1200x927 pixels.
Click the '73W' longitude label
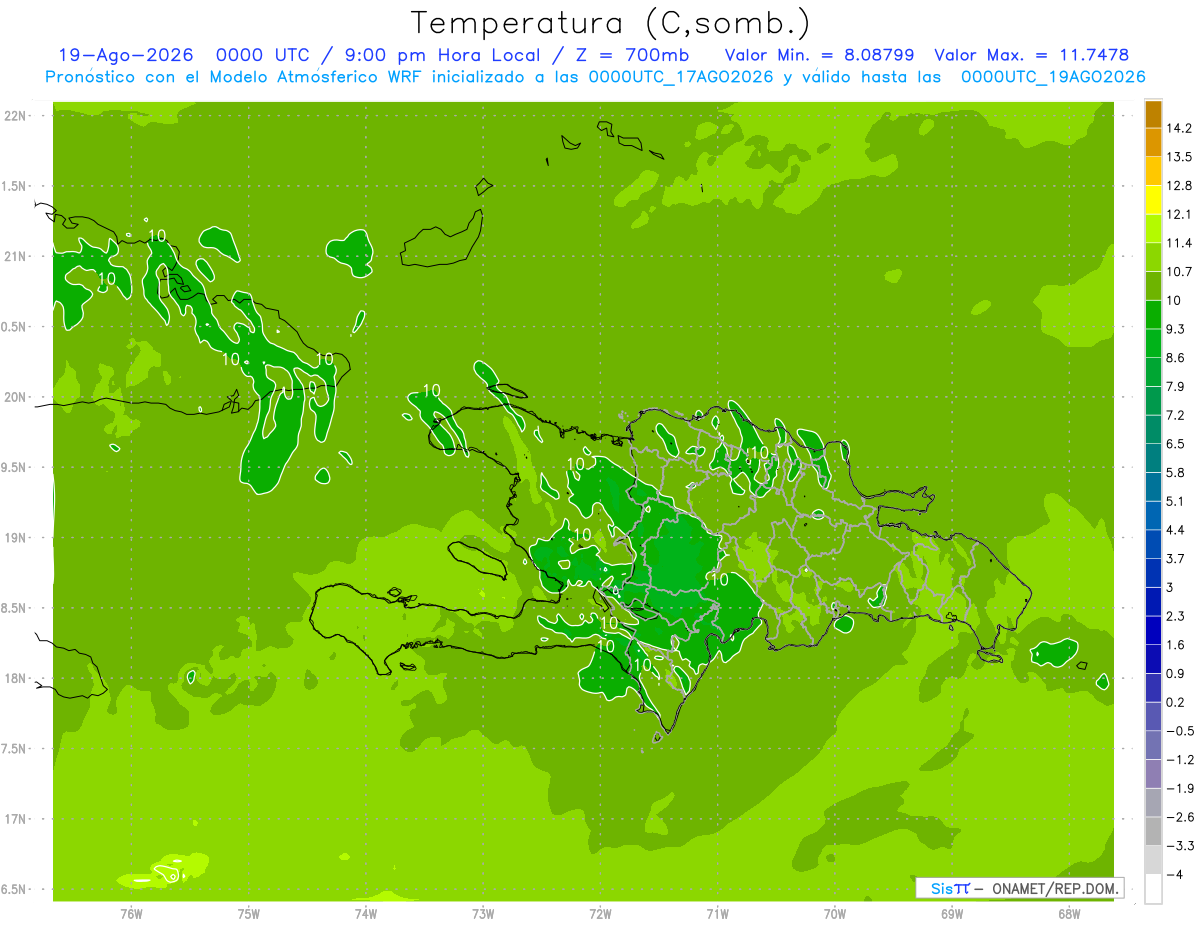click(483, 913)
